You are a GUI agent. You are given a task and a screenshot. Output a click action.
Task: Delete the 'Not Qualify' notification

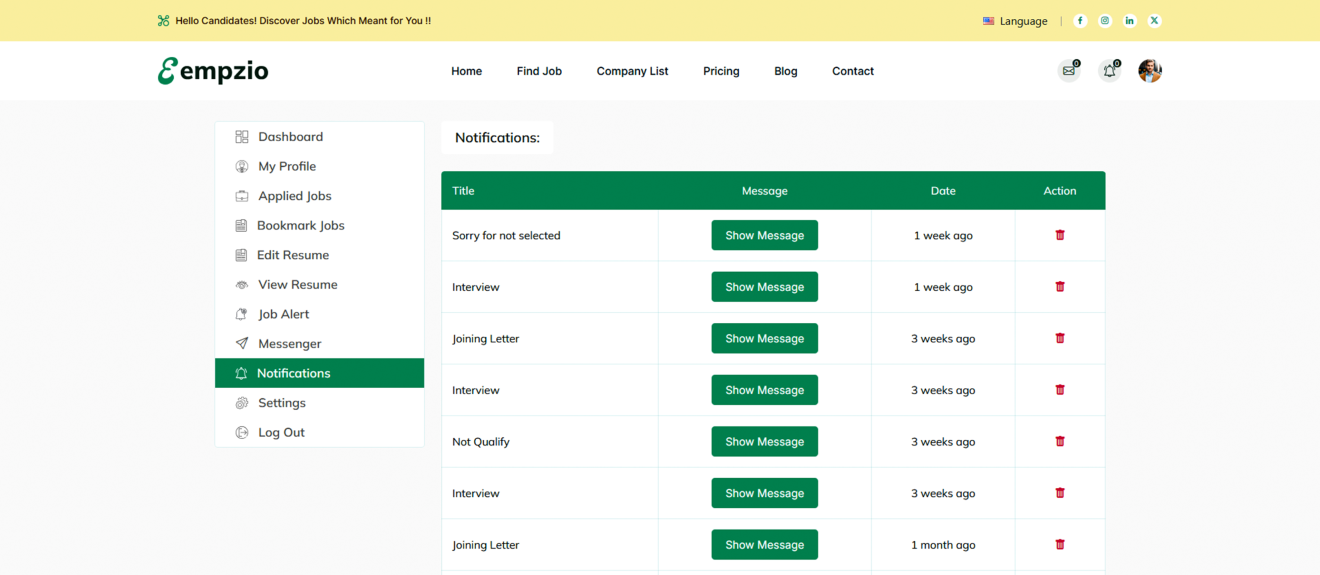coord(1060,441)
